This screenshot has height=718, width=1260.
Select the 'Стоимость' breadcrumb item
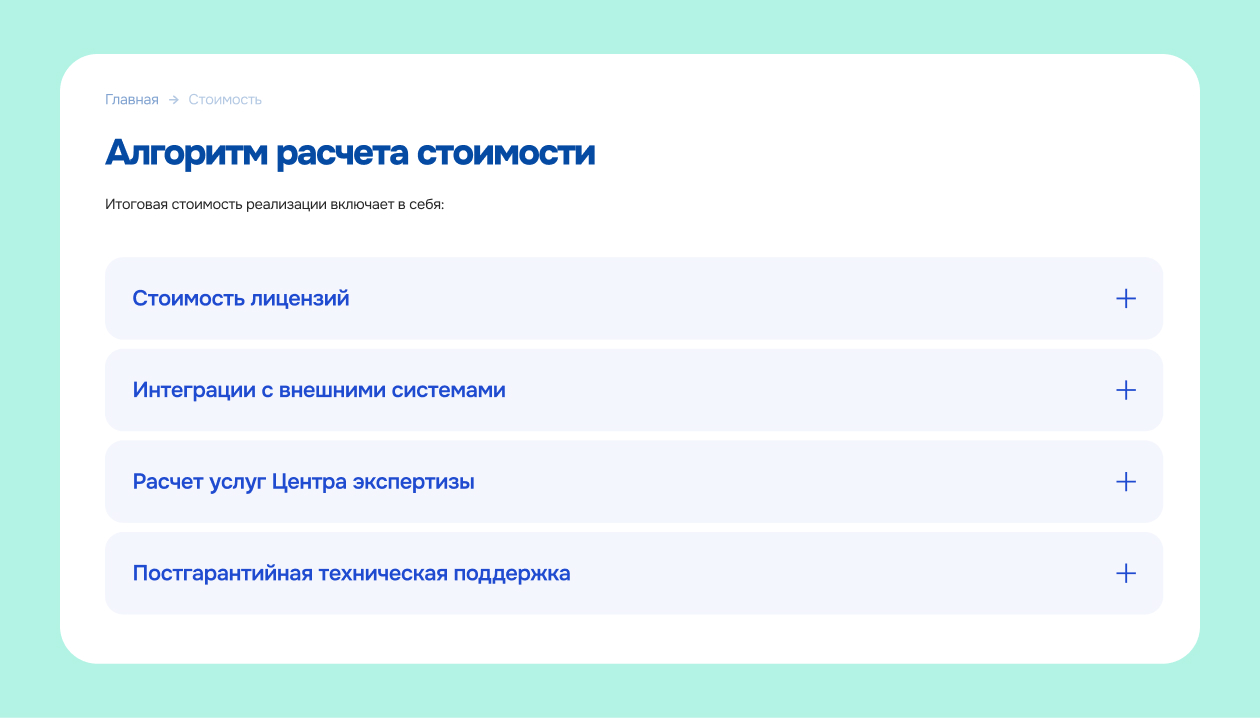point(225,100)
